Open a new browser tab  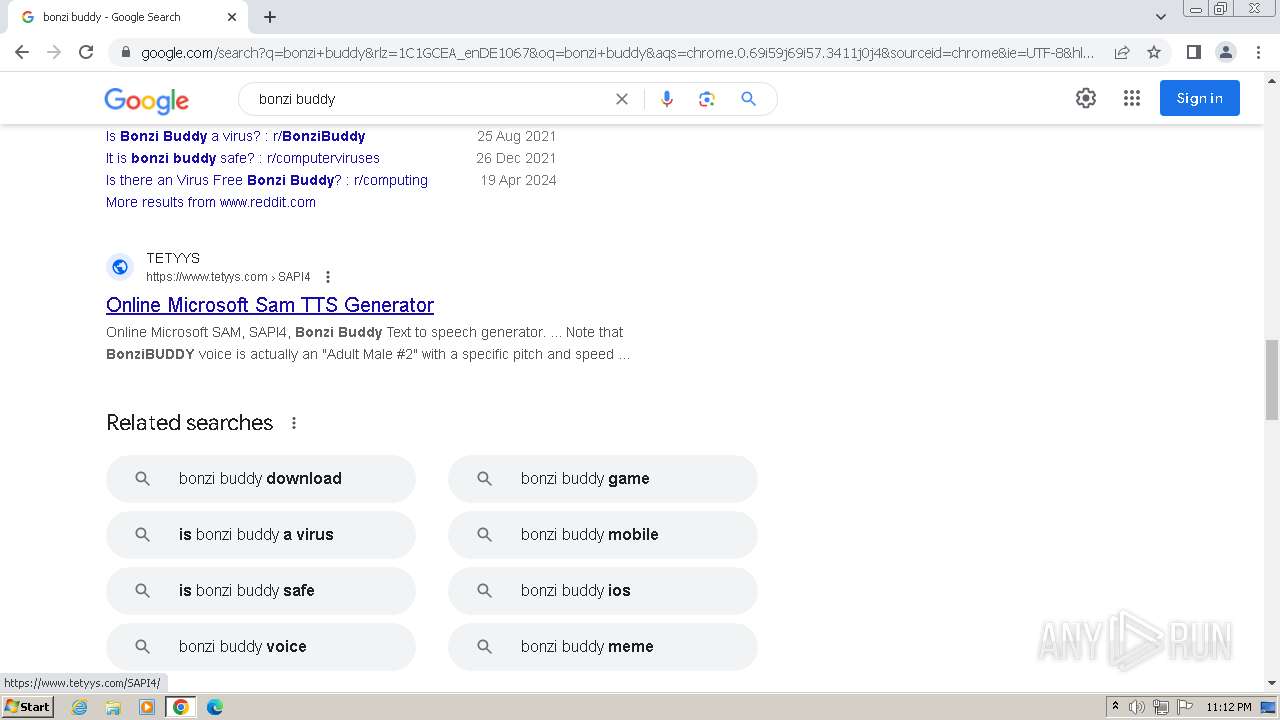tap(270, 17)
